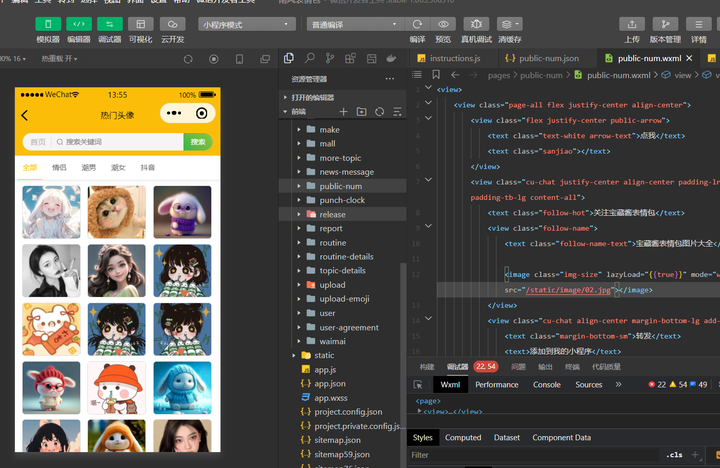Click the green 搜索 button in simulator

pos(199,142)
